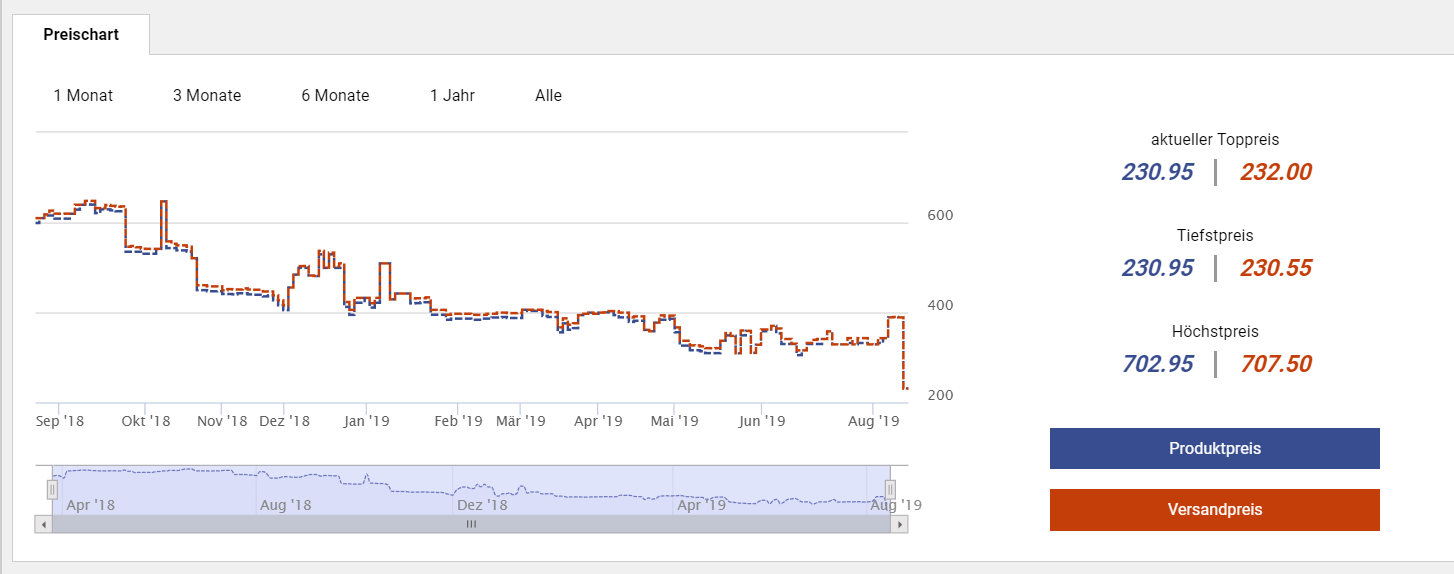Click the orange Höchstpreis value 707.50
The height and width of the screenshot is (574, 1454).
1275,364
